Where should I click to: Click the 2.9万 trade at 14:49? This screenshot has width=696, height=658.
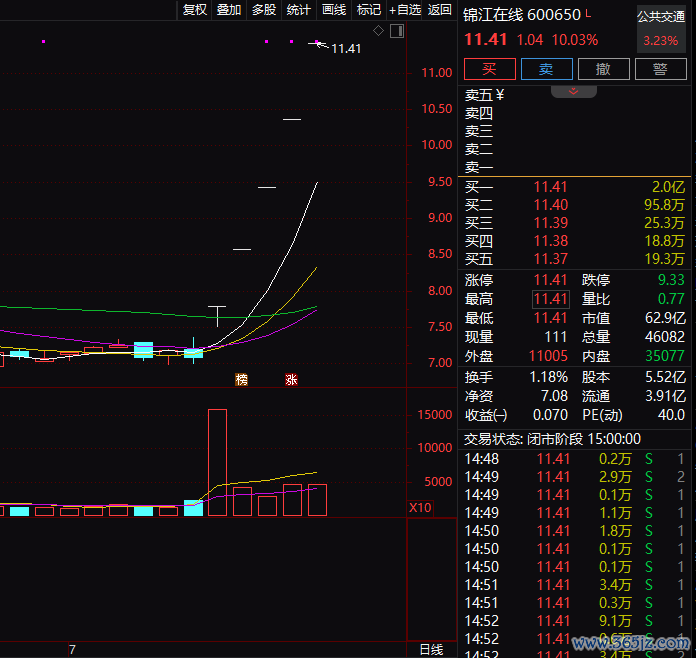(x=615, y=477)
